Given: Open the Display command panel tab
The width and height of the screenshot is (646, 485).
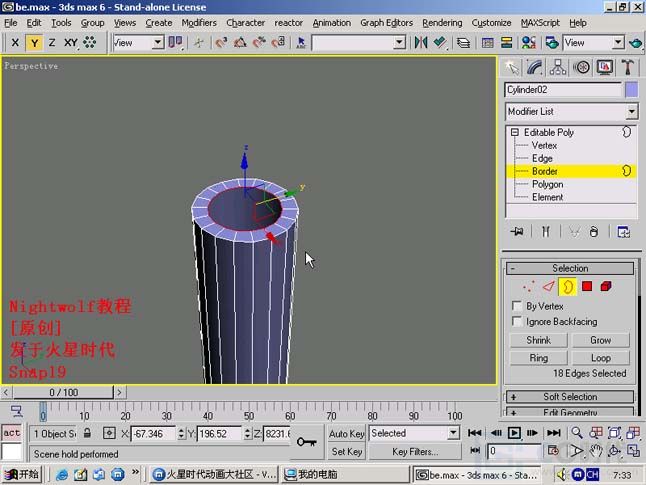Looking at the screenshot, I should 604,67.
